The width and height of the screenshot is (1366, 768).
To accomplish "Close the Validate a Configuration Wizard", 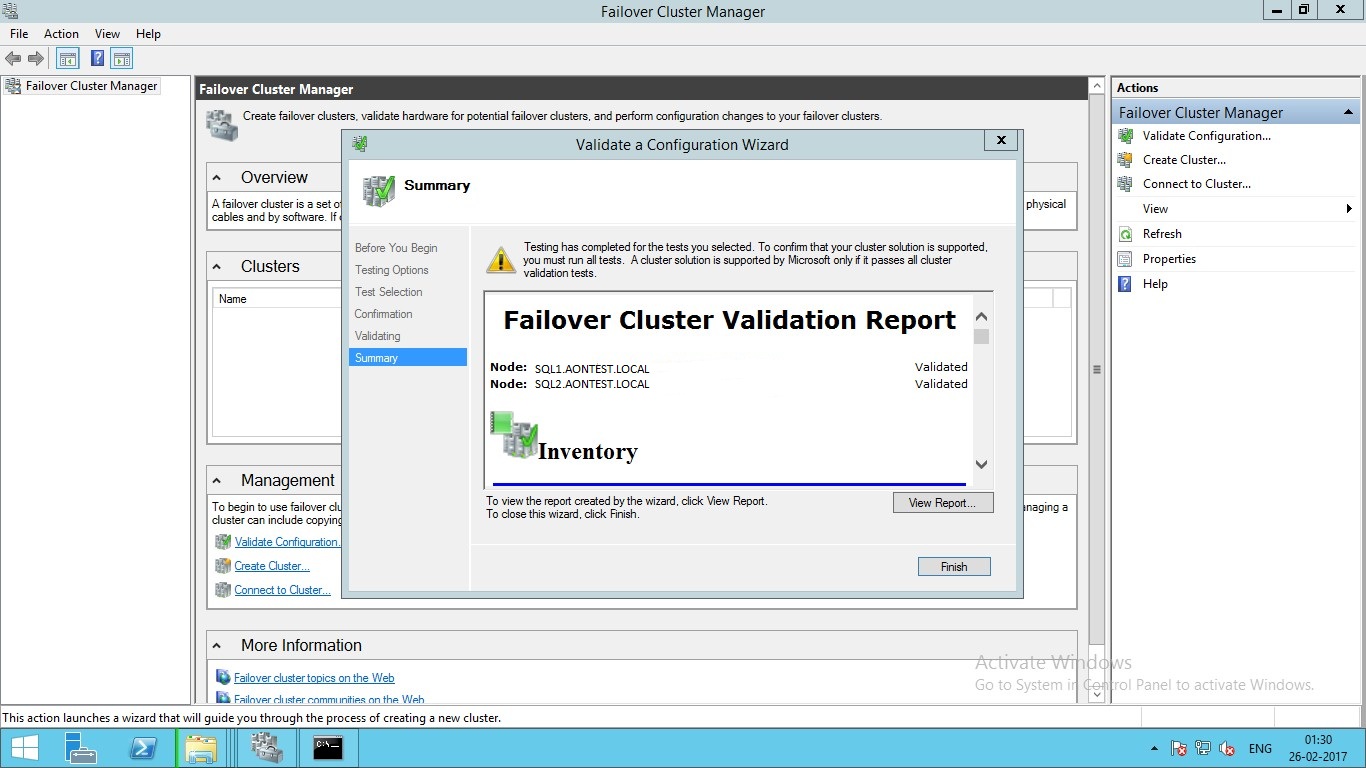I will pyautogui.click(x=1001, y=141).
